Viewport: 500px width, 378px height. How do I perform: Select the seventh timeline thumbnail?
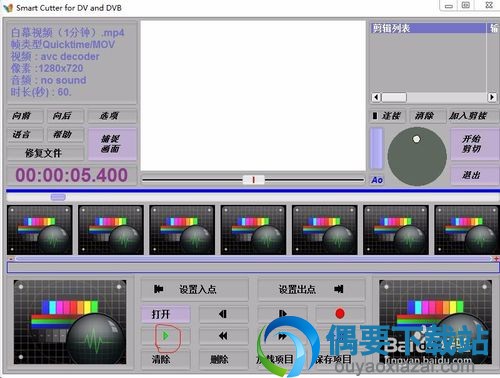tap(467, 230)
